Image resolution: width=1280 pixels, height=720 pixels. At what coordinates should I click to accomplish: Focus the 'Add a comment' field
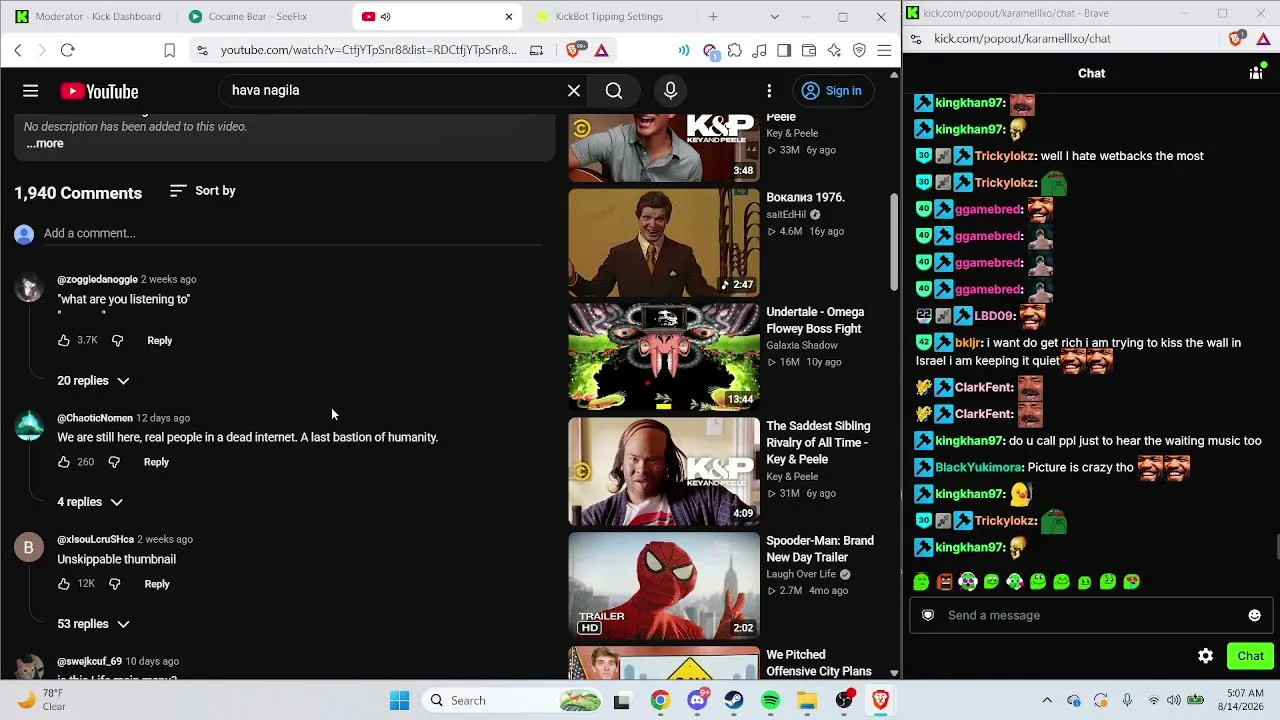click(x=292, y=233)
